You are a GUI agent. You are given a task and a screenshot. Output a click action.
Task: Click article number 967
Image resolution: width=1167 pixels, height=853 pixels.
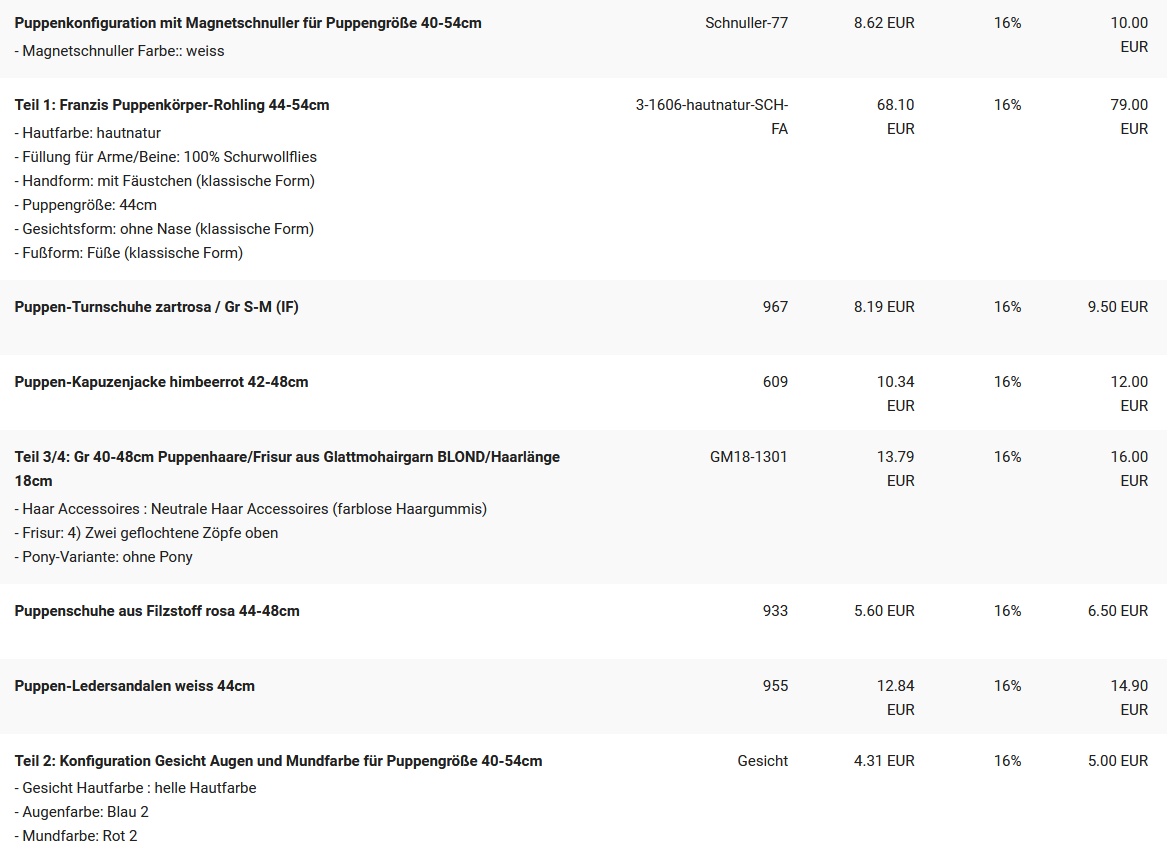(x=775, y=307)
